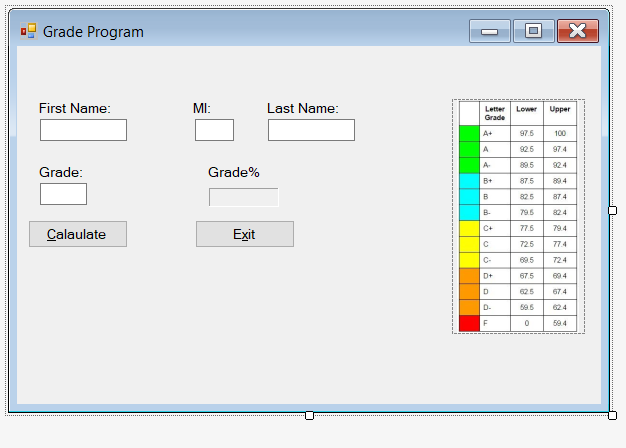Select the MI input field

coord(214,130)
